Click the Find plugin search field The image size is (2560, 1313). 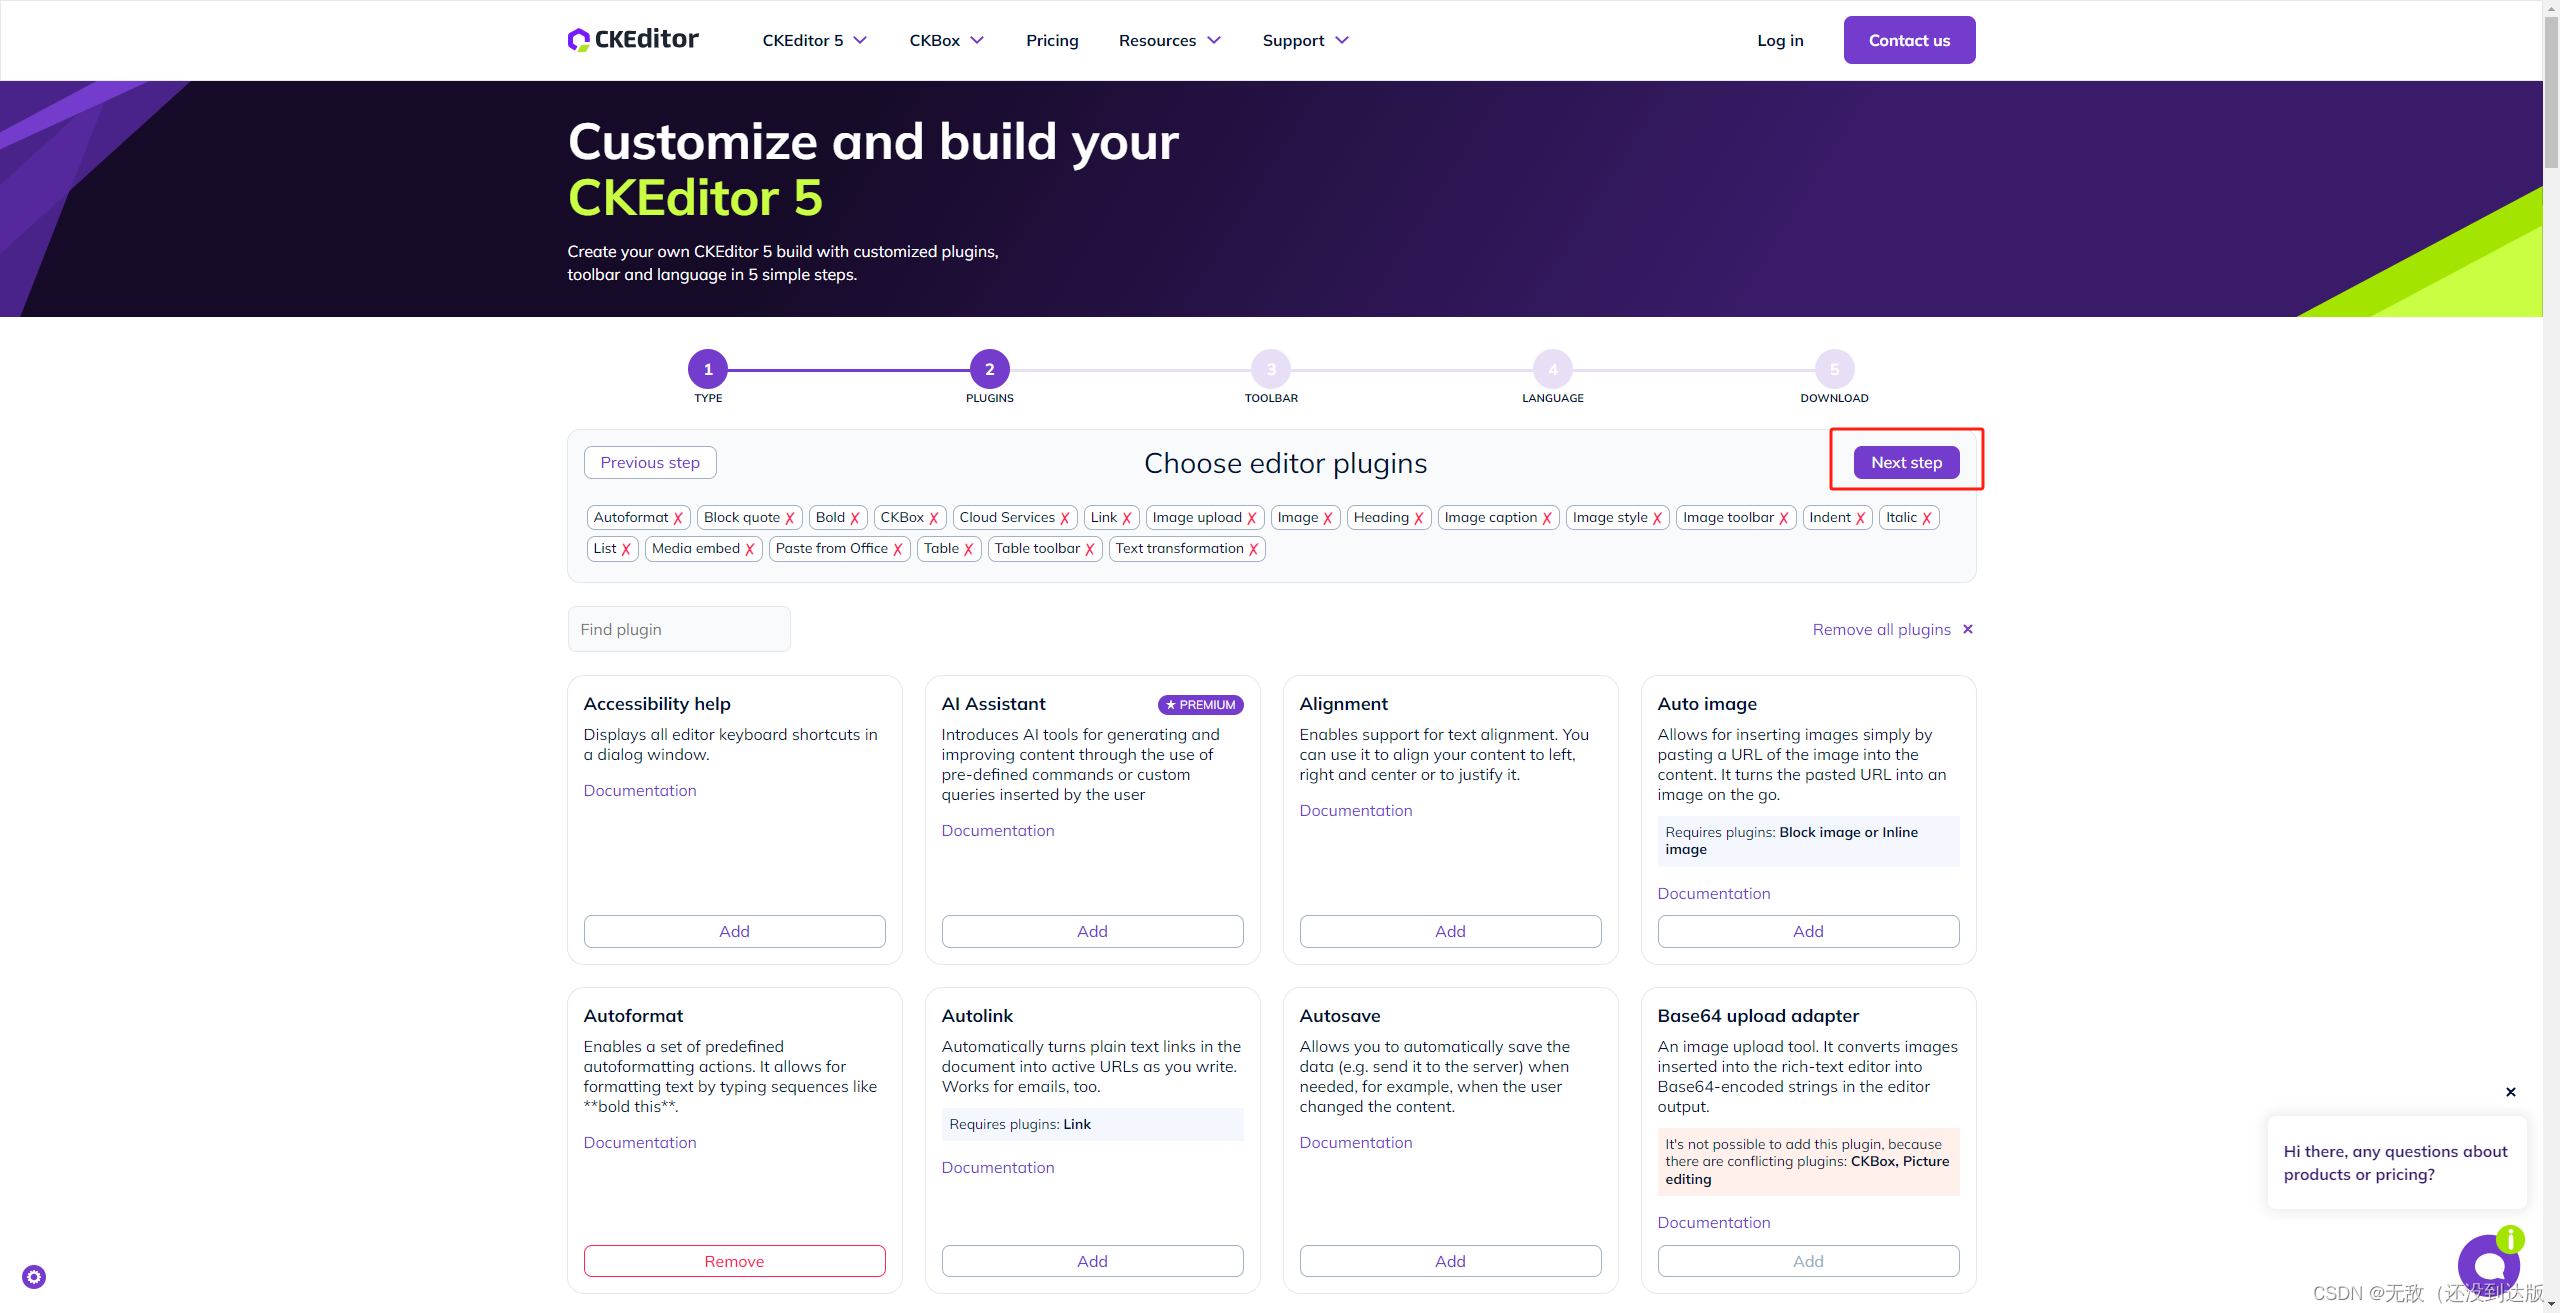(679, 629)
